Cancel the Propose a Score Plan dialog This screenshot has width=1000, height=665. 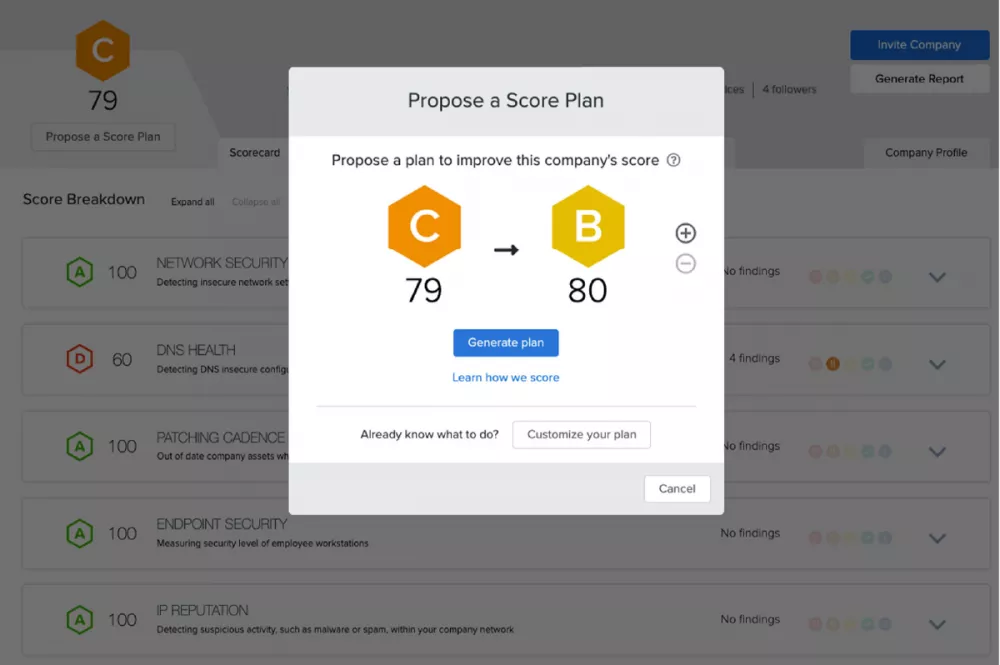pyautogui.click(x=677, y=489)
